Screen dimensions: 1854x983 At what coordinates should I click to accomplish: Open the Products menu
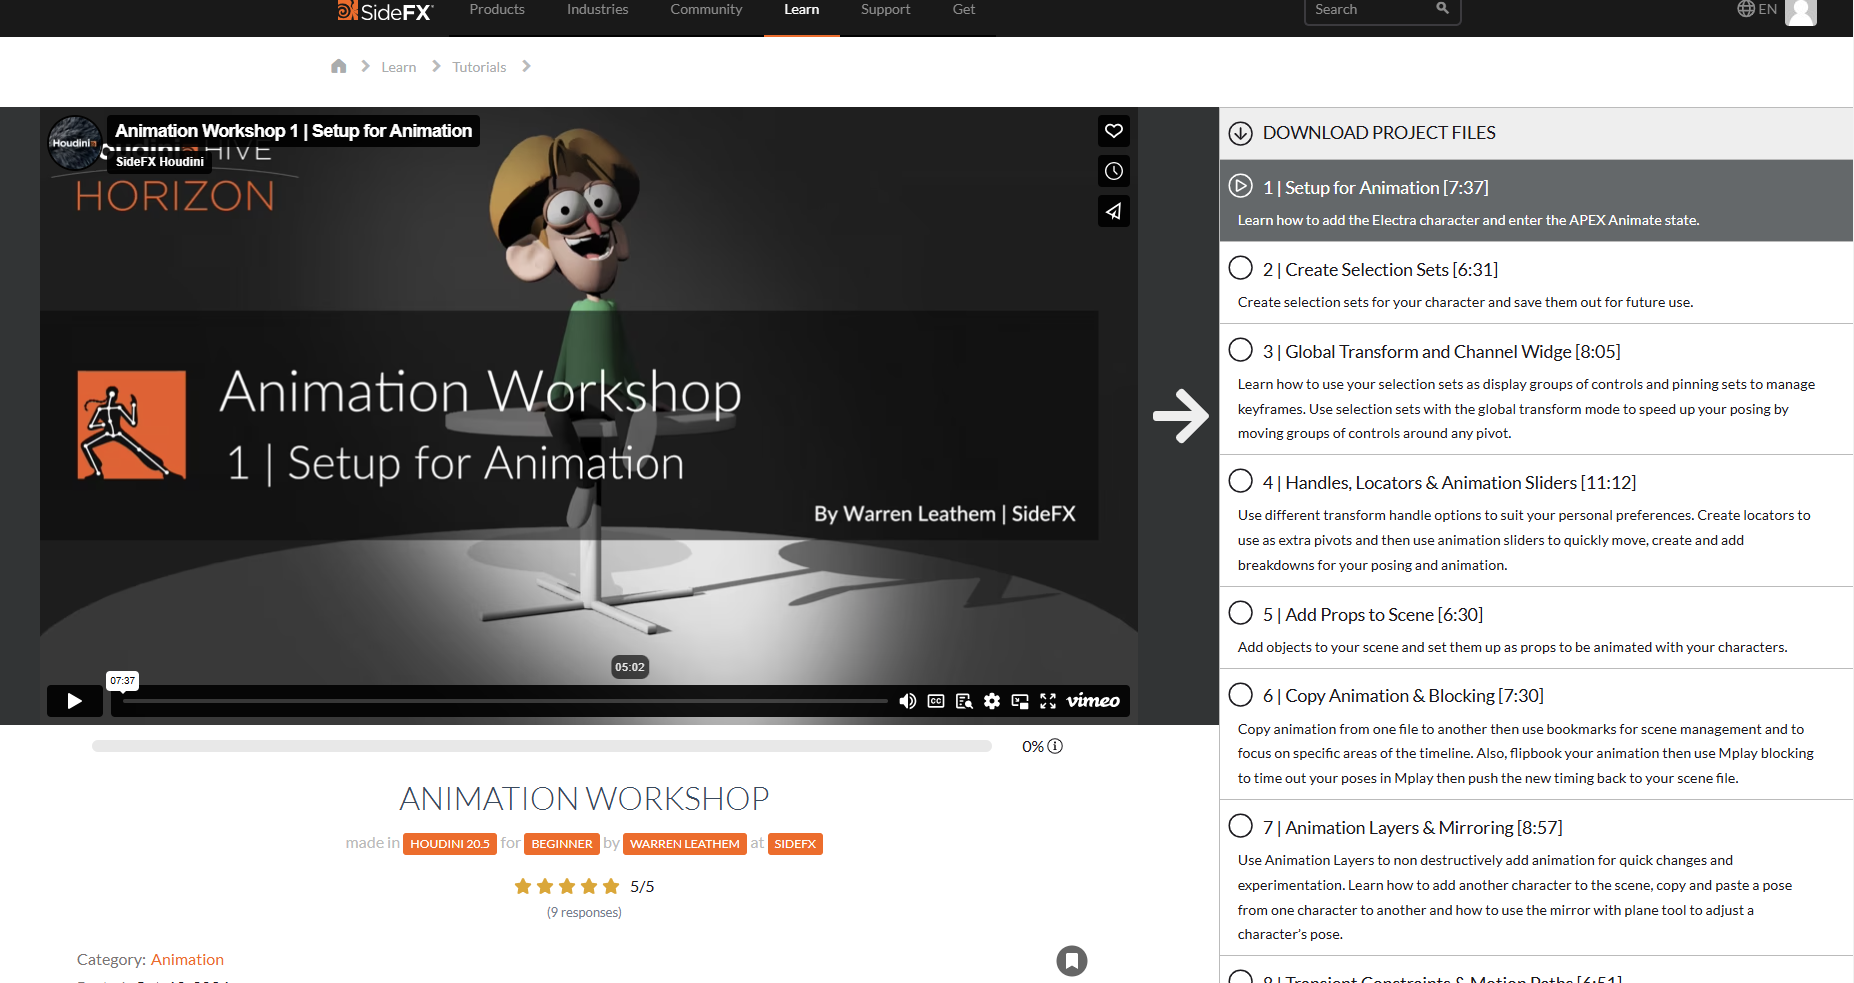point(497,10)
